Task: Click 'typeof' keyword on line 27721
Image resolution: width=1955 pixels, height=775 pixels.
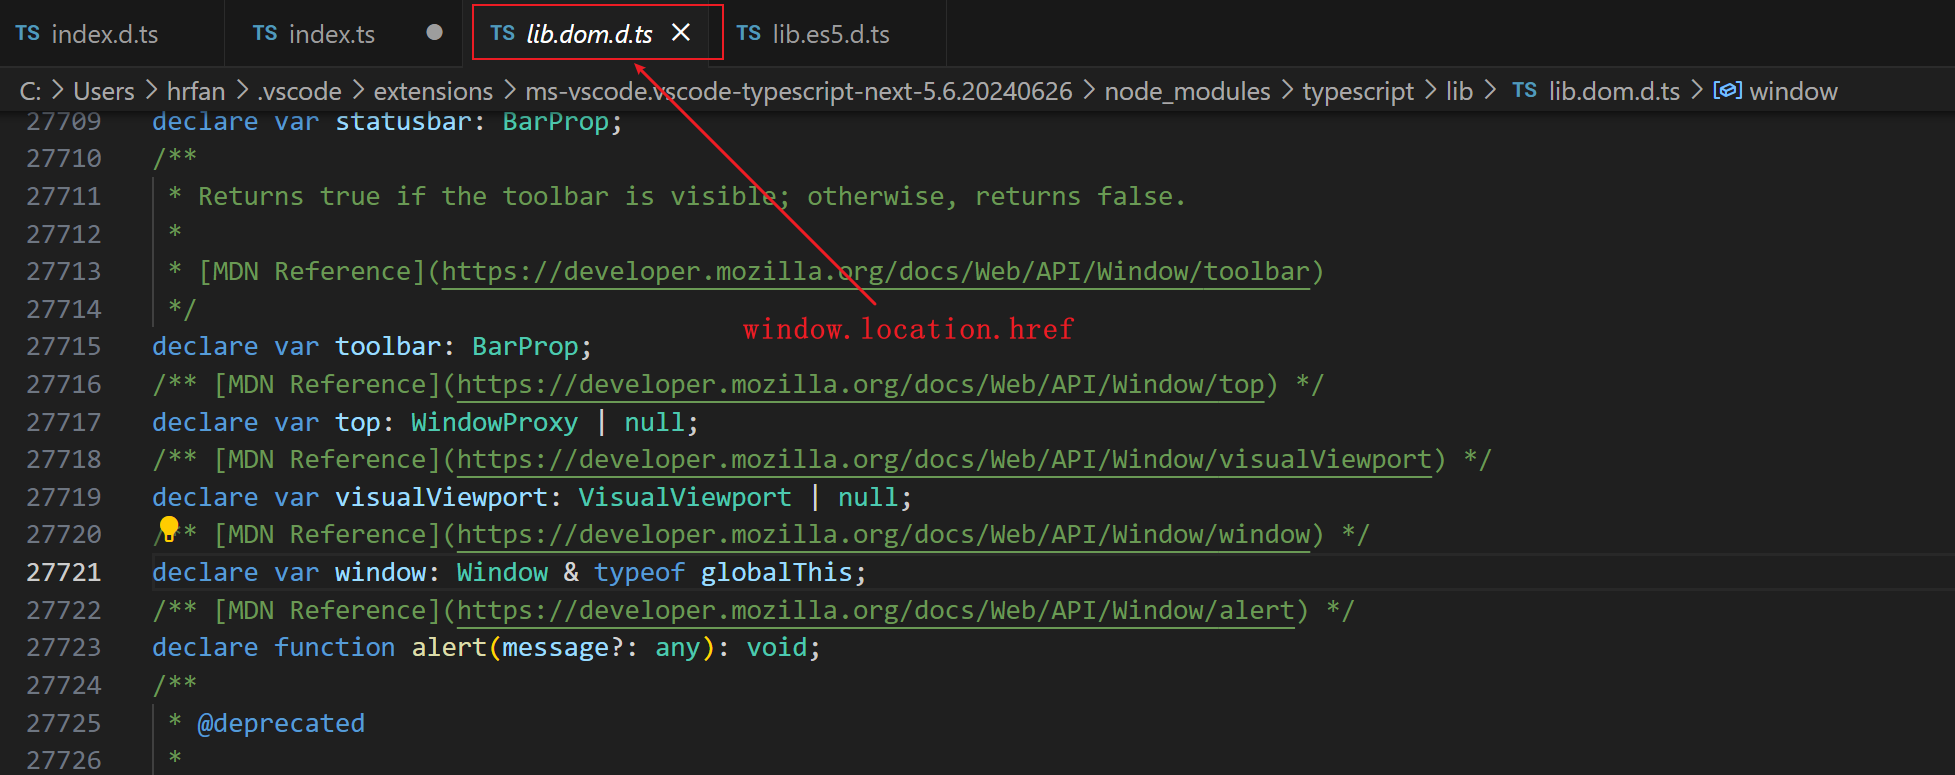Action: tap(639, 573)
